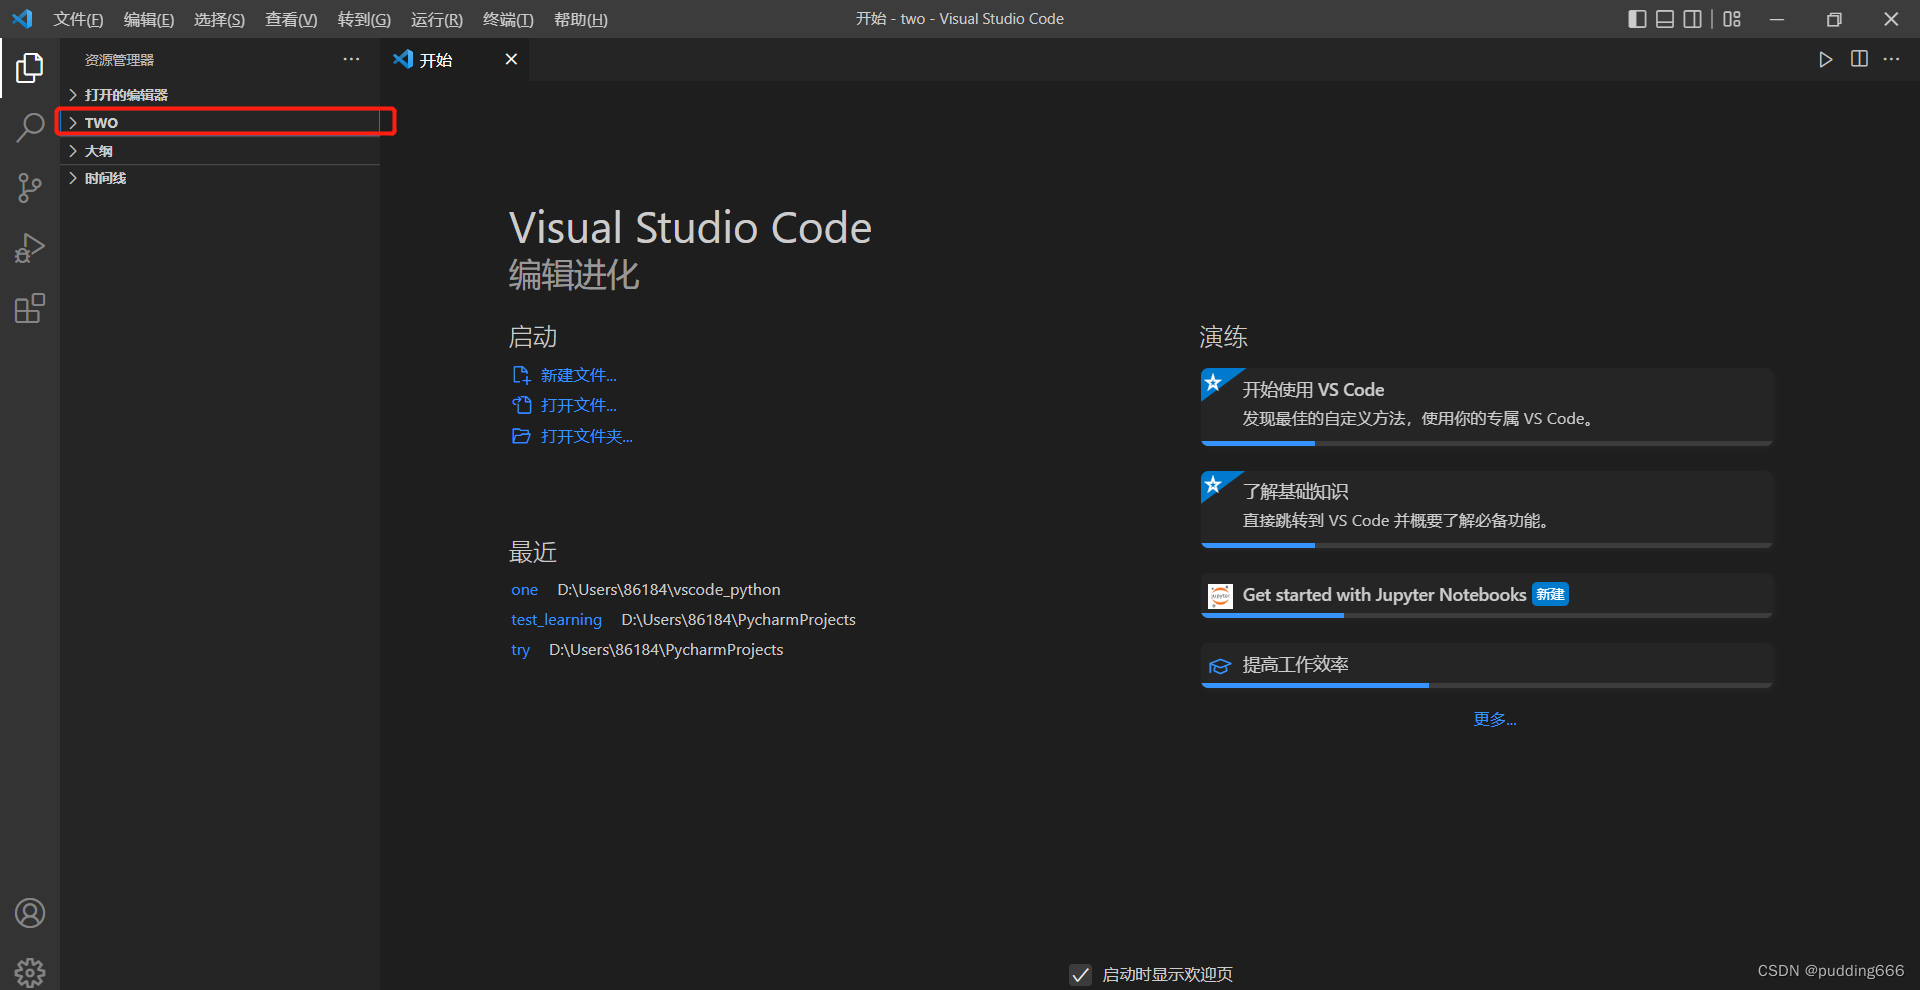The height and width of the screenshot is (990, 1920).
Task: Click the graduation cap icon on 提高工作效率
Action: coord(1220,666)
